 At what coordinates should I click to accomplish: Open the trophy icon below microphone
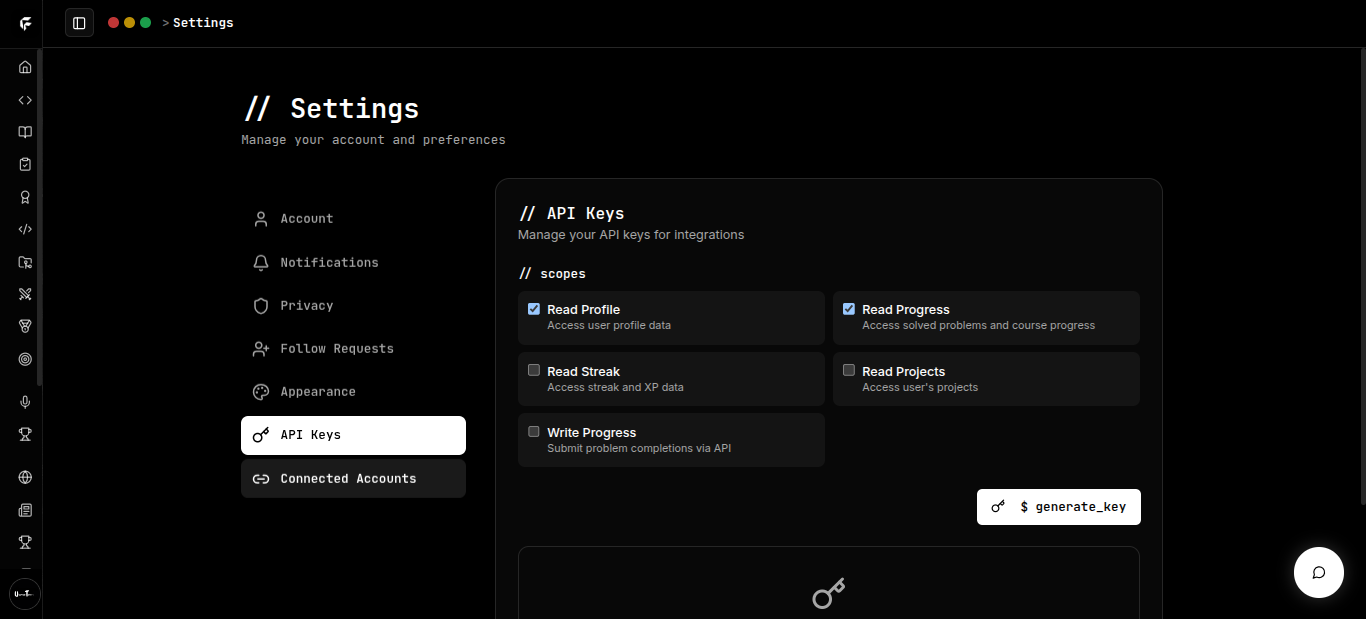click(25, 434)
